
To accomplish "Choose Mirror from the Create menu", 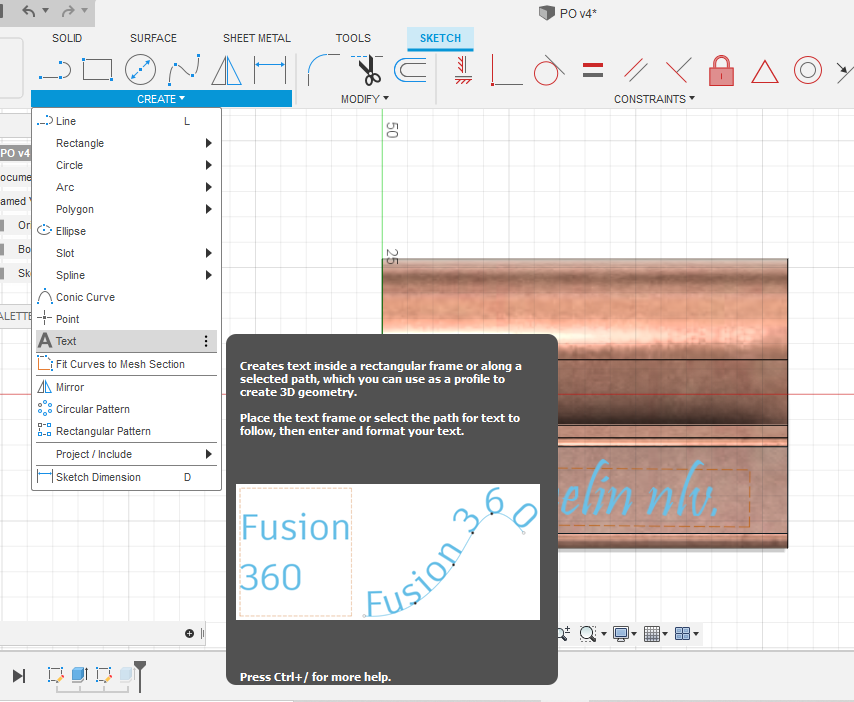I will (126, 387).
